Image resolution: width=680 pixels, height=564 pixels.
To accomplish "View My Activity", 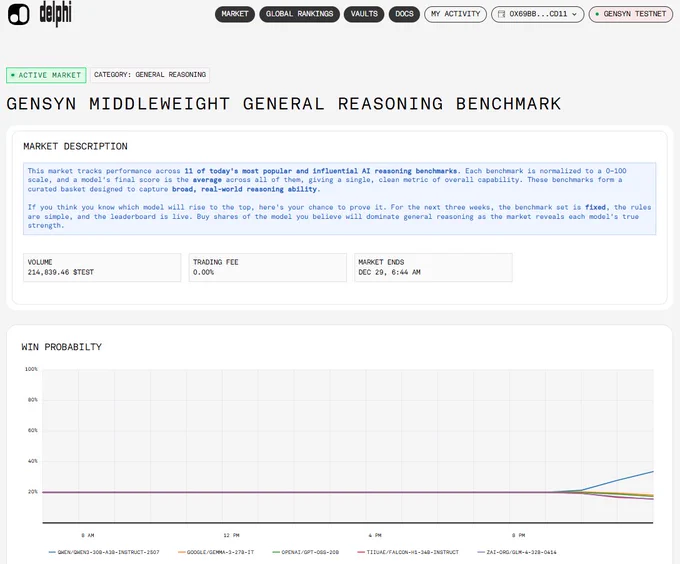I will pyautogui.click(x=455, y=14).
